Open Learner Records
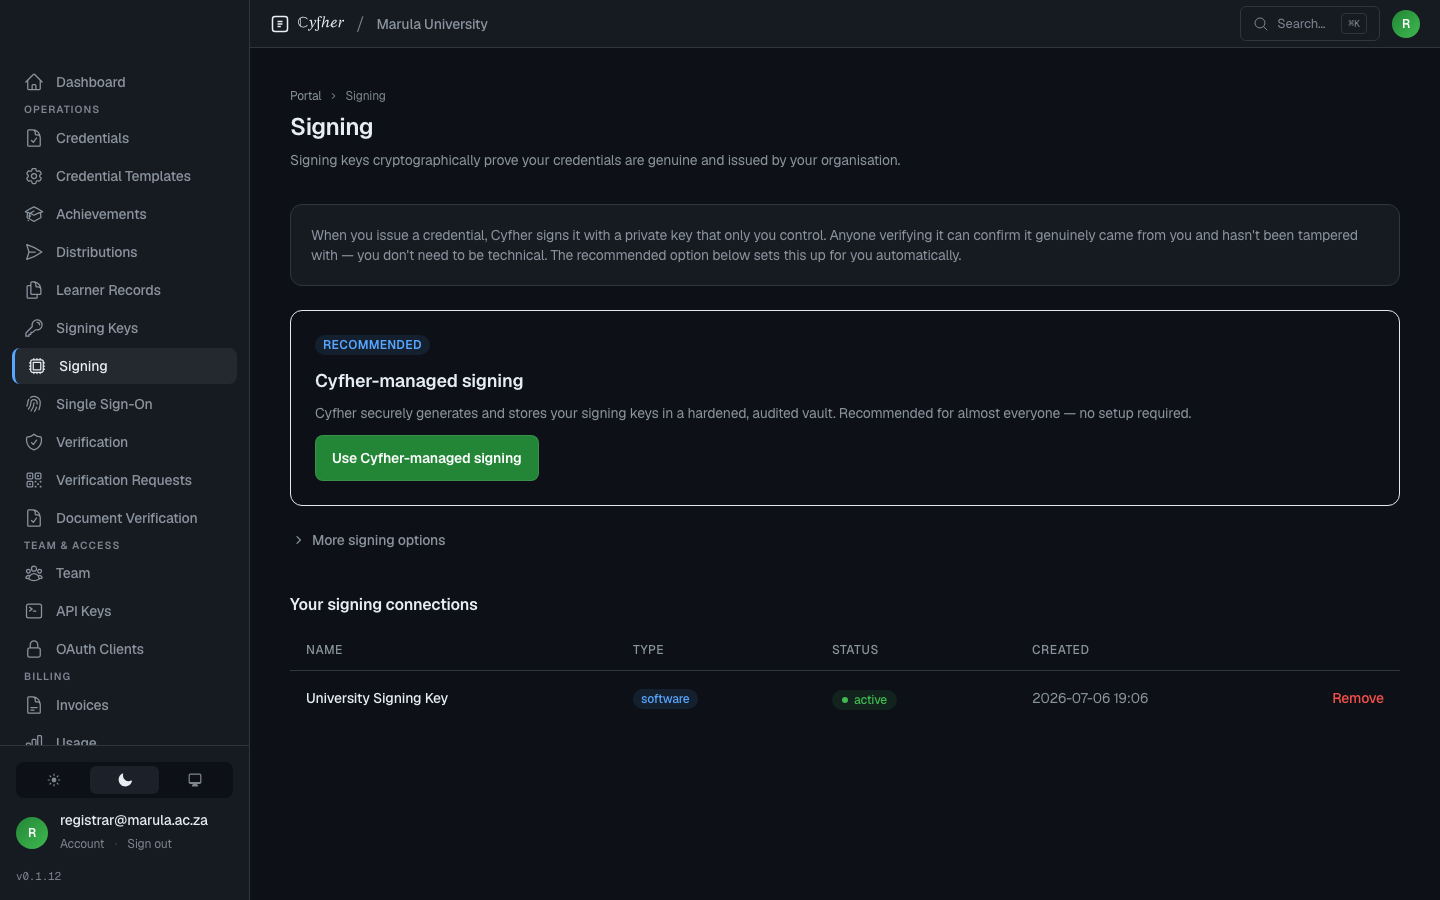 coord(124,290)
